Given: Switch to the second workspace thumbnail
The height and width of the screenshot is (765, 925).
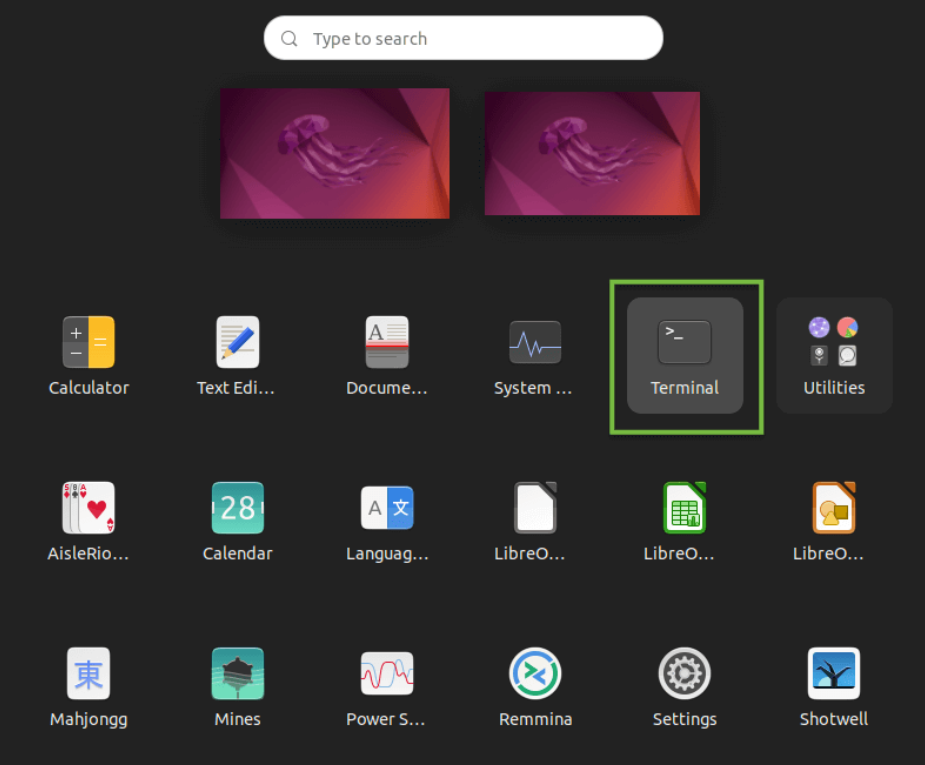Looking at the screenshot, I should 591,153.
